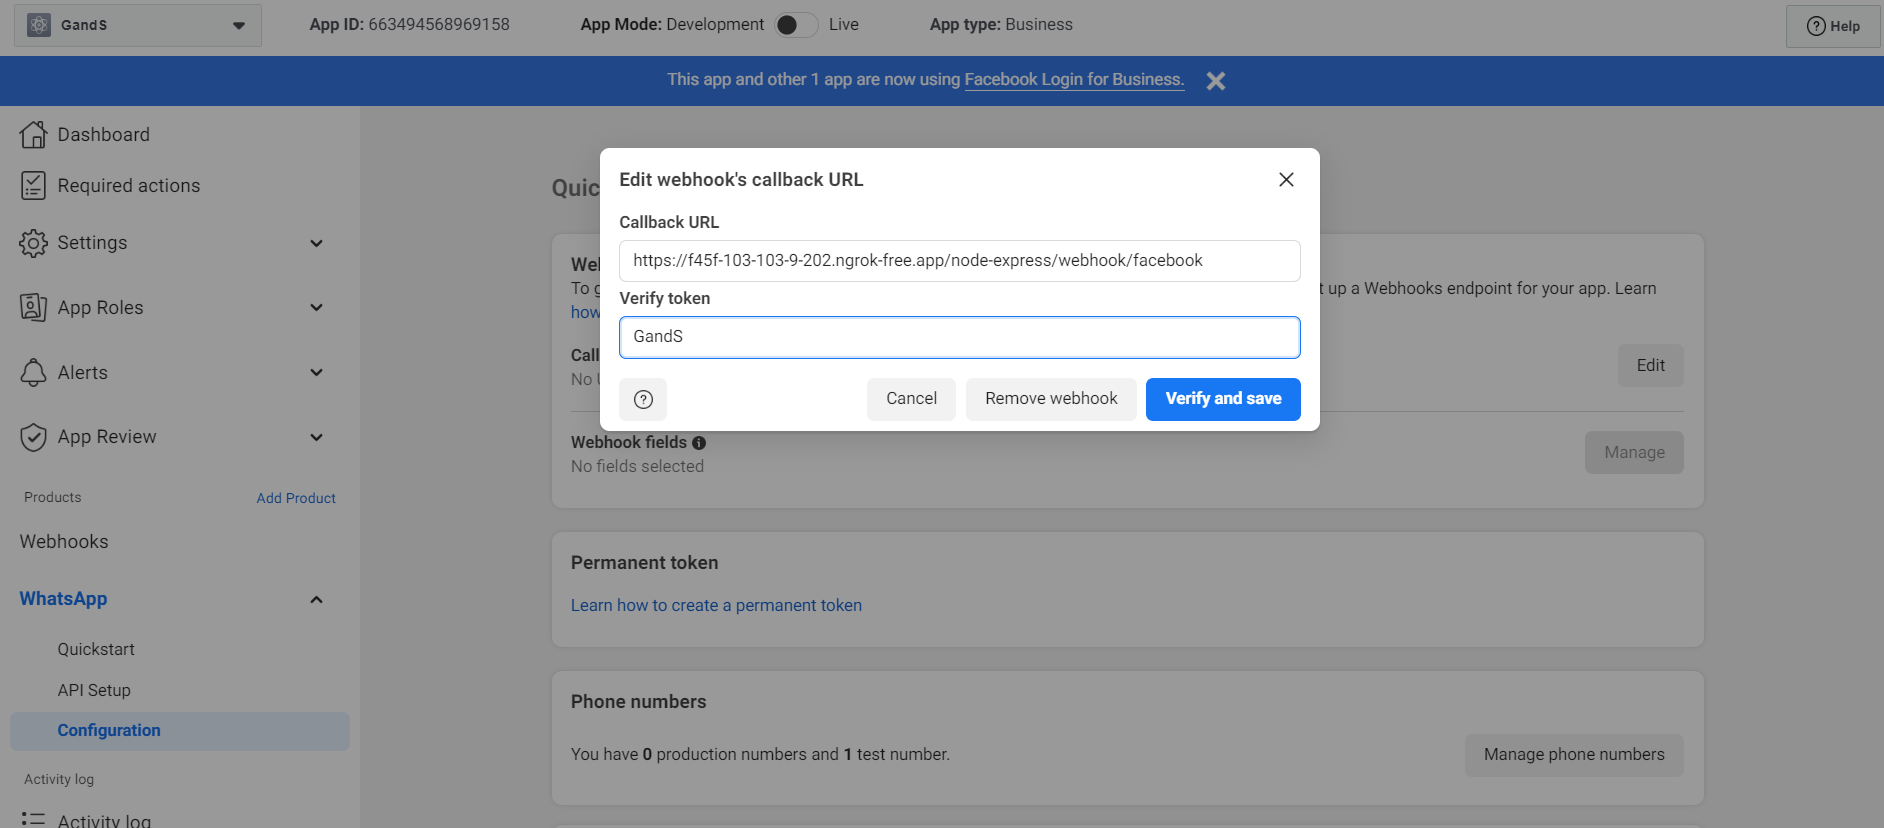1884x828 pixels.
Task: Open Required actions in the sidebar
Action: (129, 185)
